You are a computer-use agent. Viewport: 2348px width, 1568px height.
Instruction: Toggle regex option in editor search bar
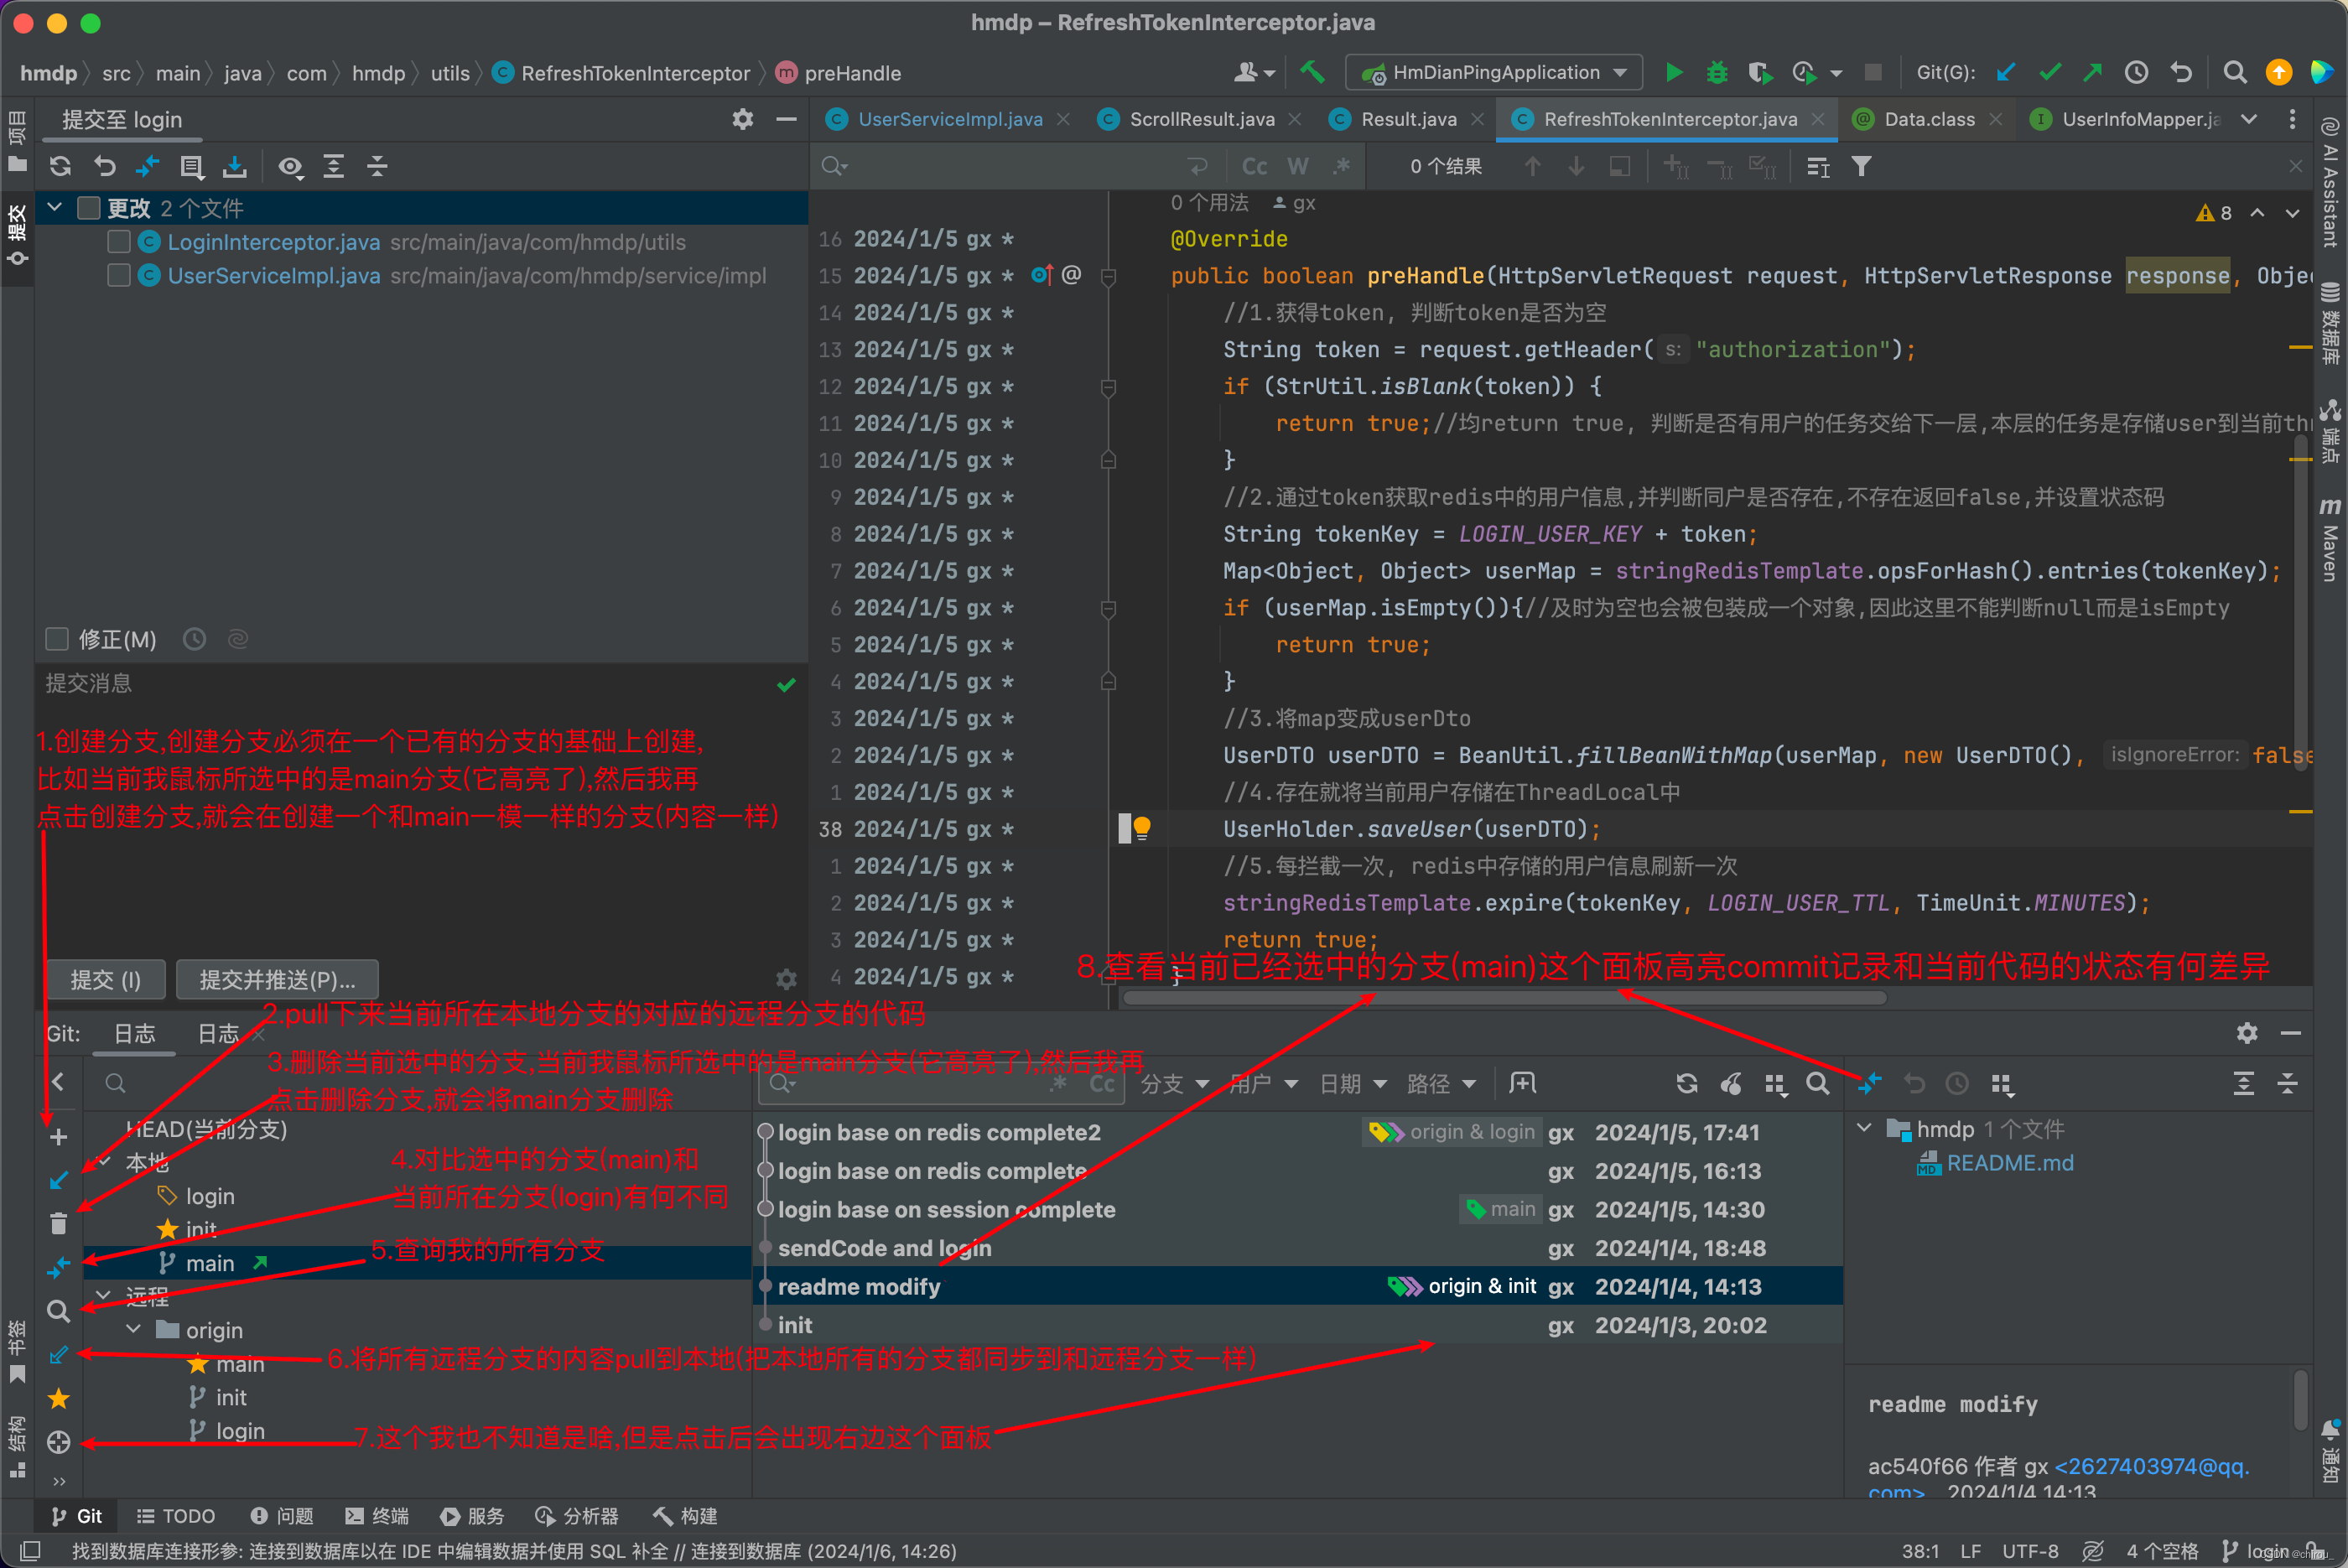(1342, 166)
